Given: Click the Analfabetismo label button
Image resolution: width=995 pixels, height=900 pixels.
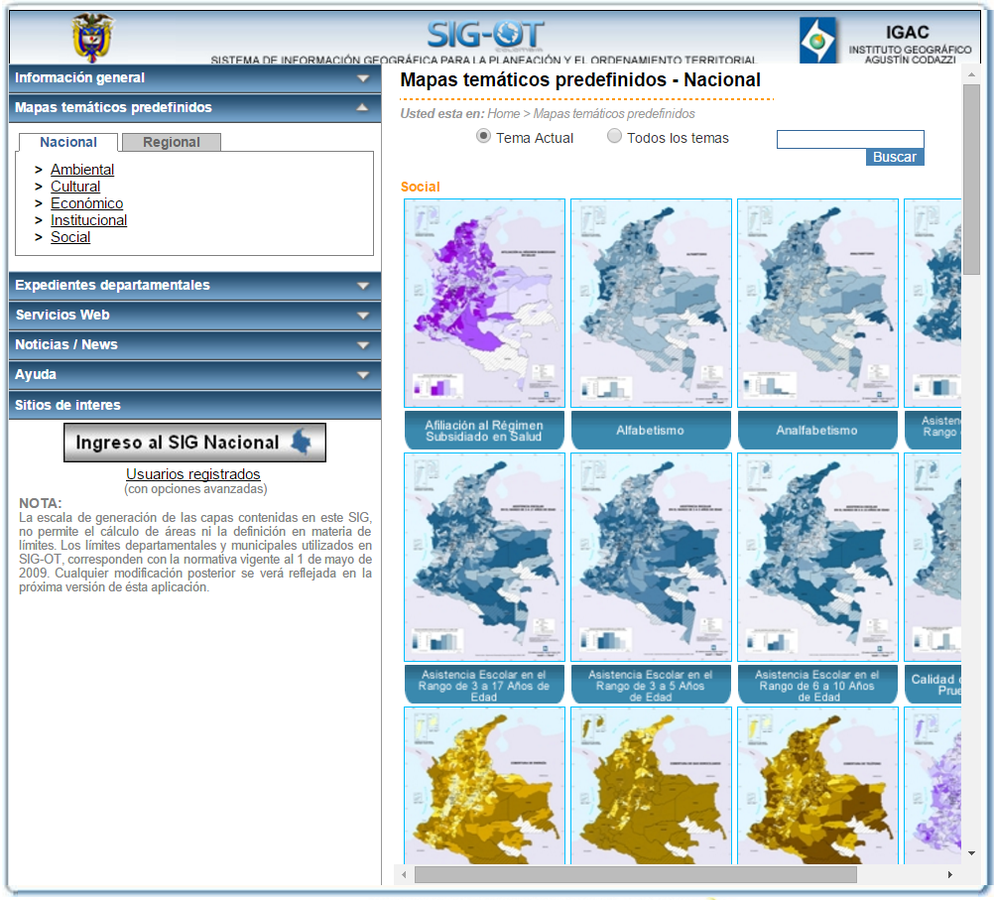Looking at the screenshot, I should tap(818, 430).
